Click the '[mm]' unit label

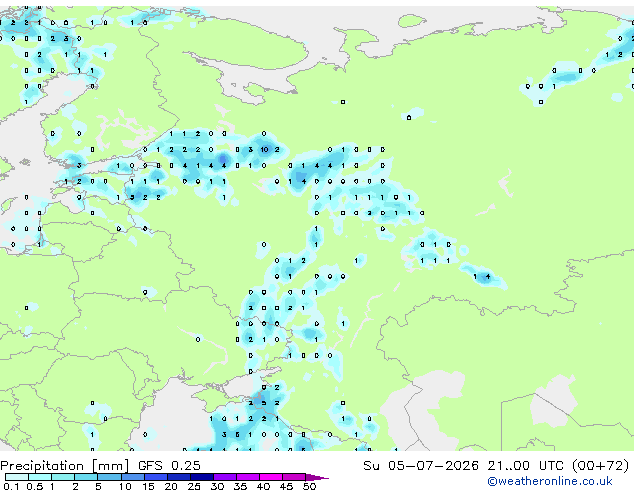pos(110,466)
